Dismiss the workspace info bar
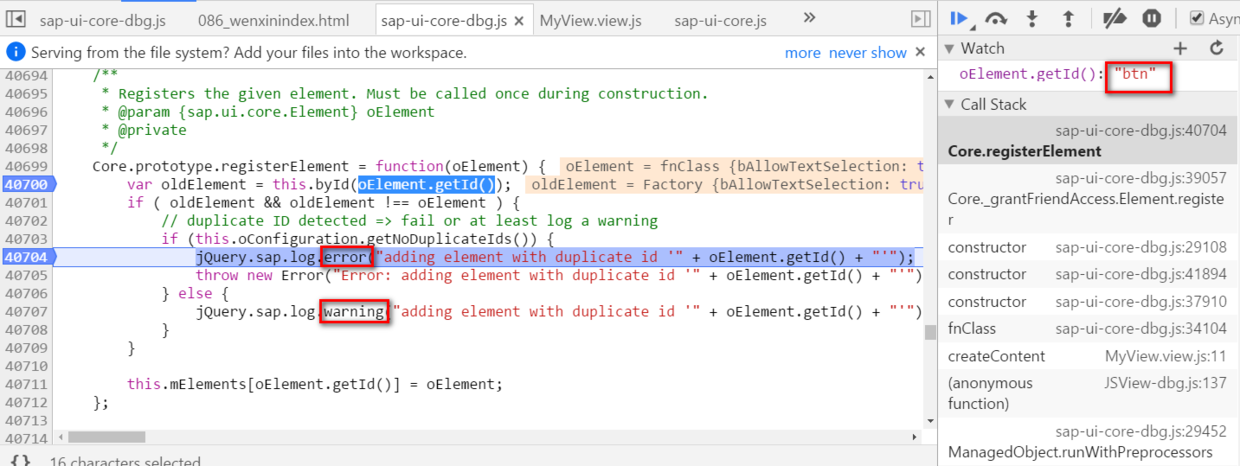 [x=921, y=52]
